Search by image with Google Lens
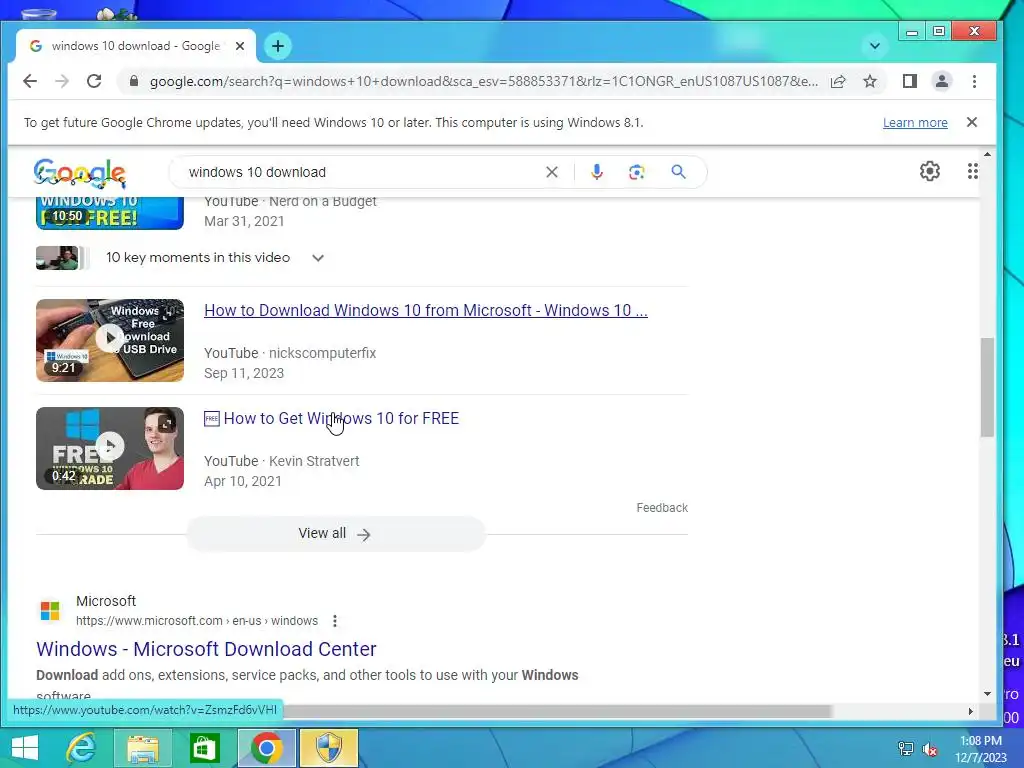Image resolution: width=1024 pixels, height=768 pixels. coord(637,172)
